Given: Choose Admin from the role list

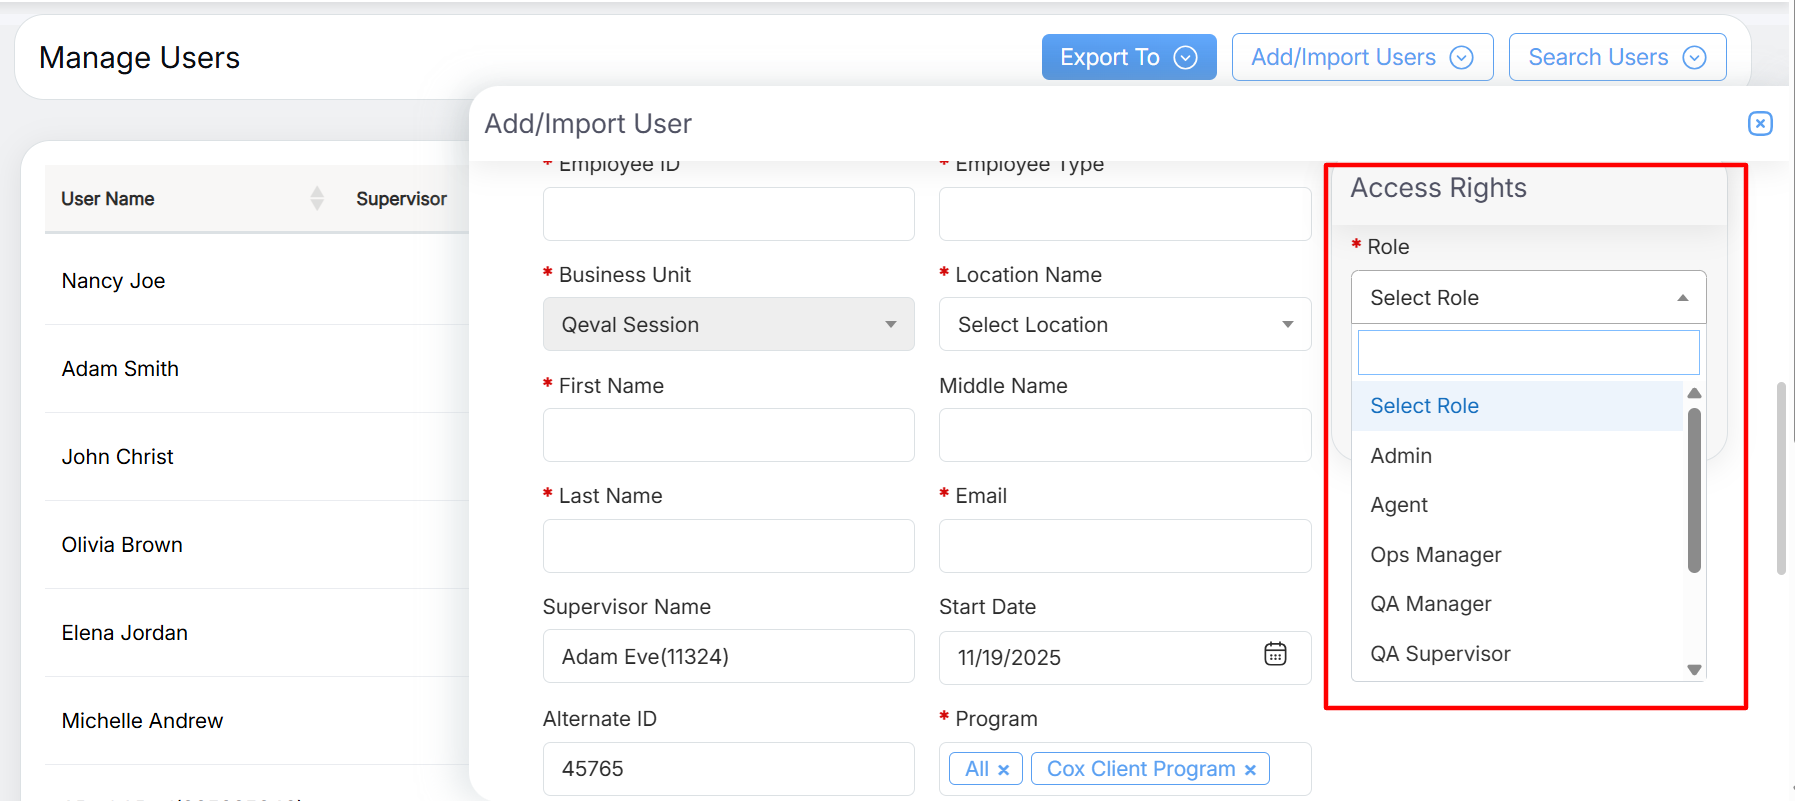Looking at the screenshot, I should coord(1401,456).
